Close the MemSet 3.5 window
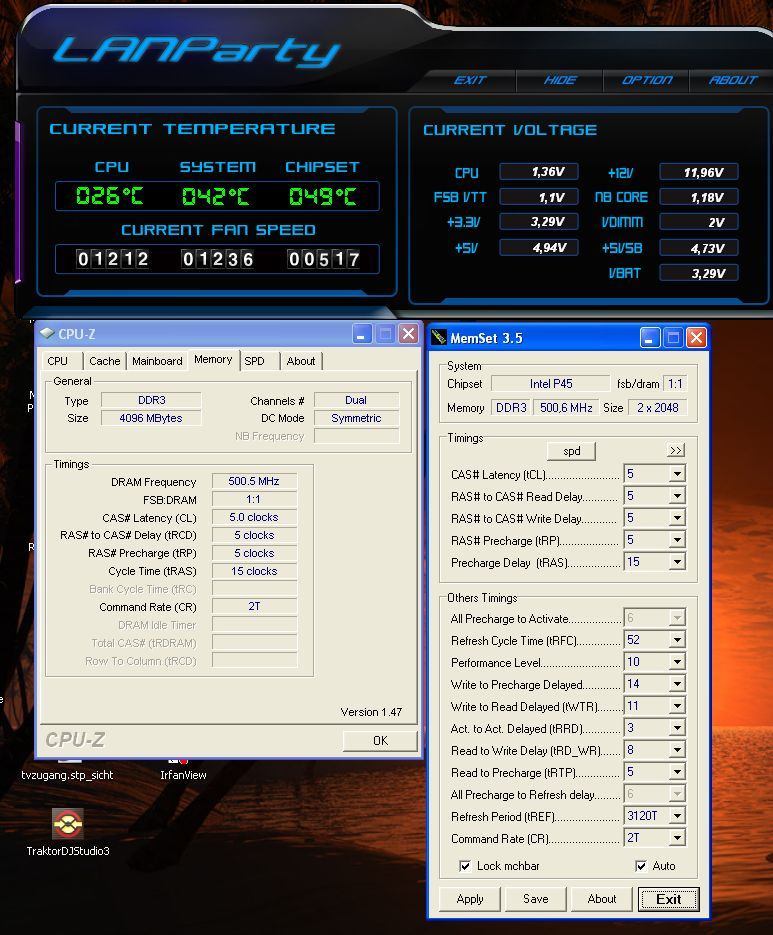This screenshot has width=773, height=935. click(696, 338)
